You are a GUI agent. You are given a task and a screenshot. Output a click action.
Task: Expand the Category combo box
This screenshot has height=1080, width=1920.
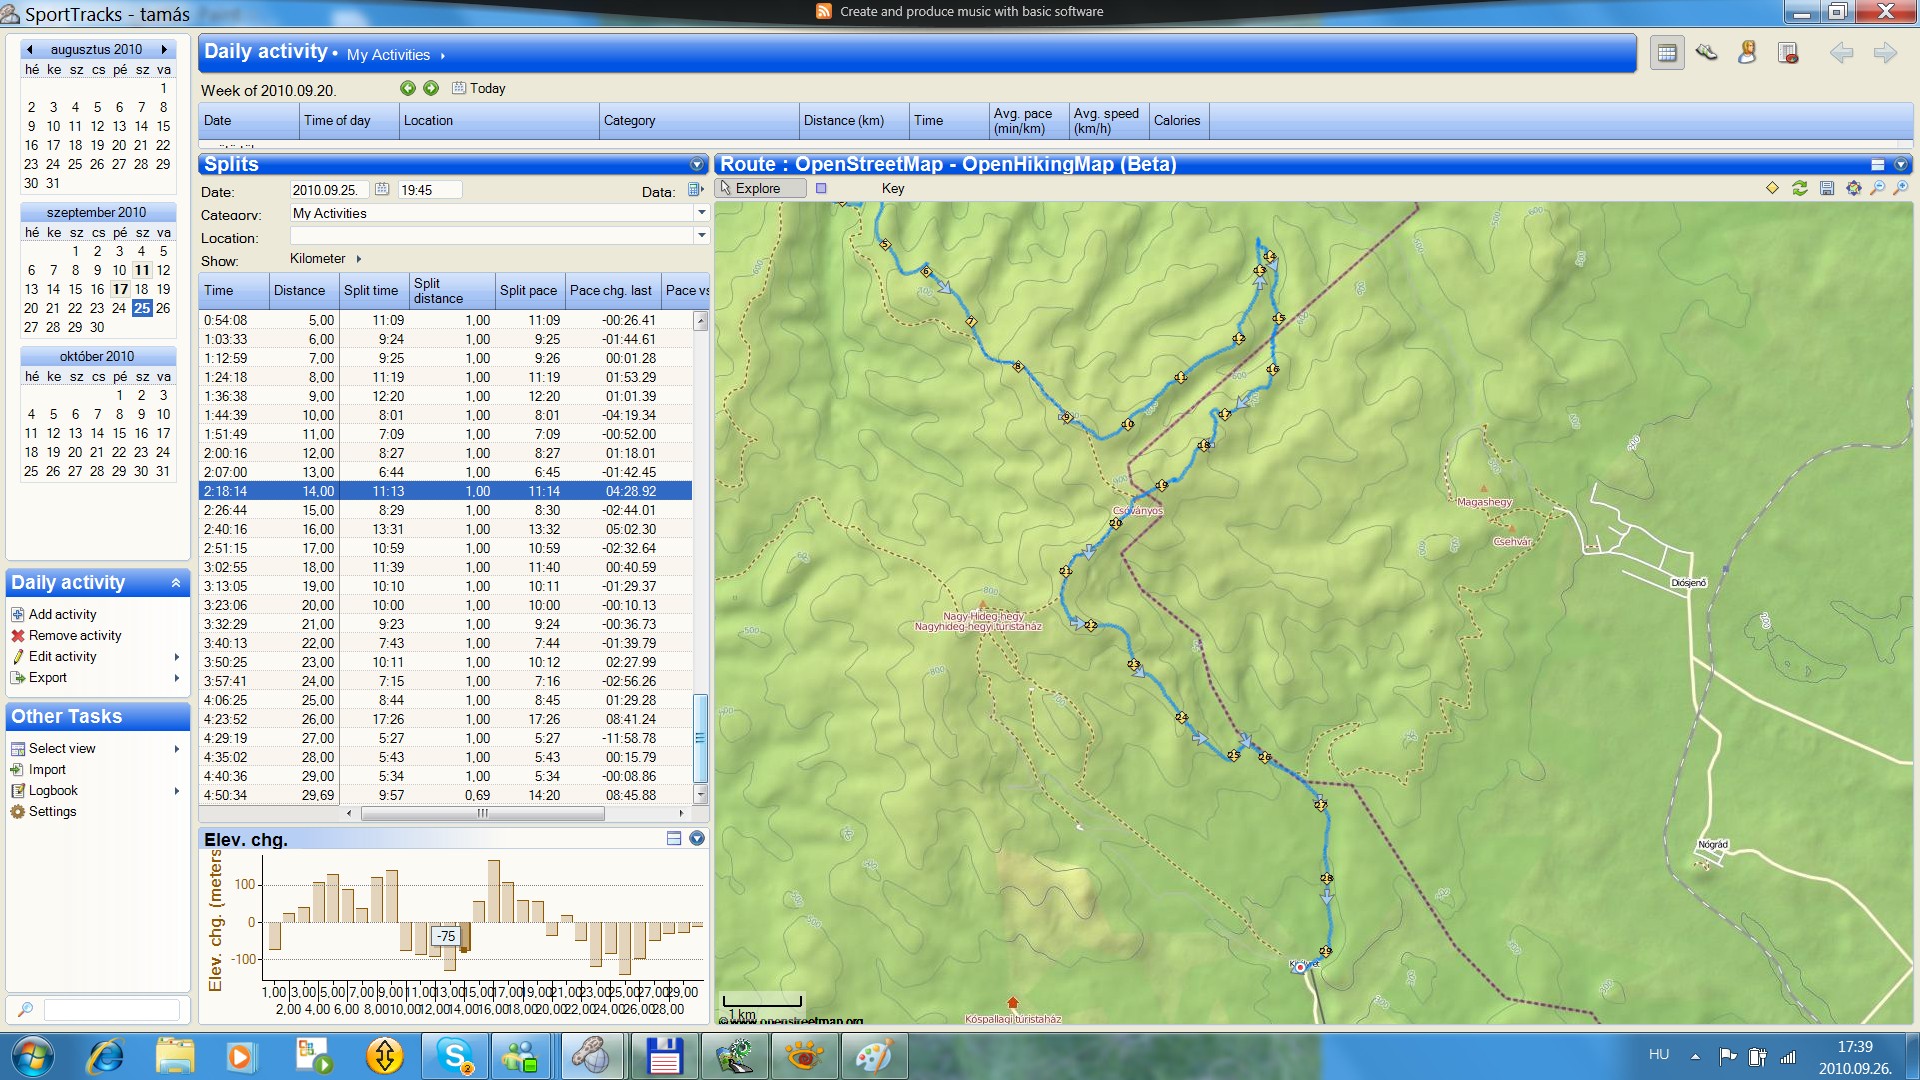pos(701,213)
